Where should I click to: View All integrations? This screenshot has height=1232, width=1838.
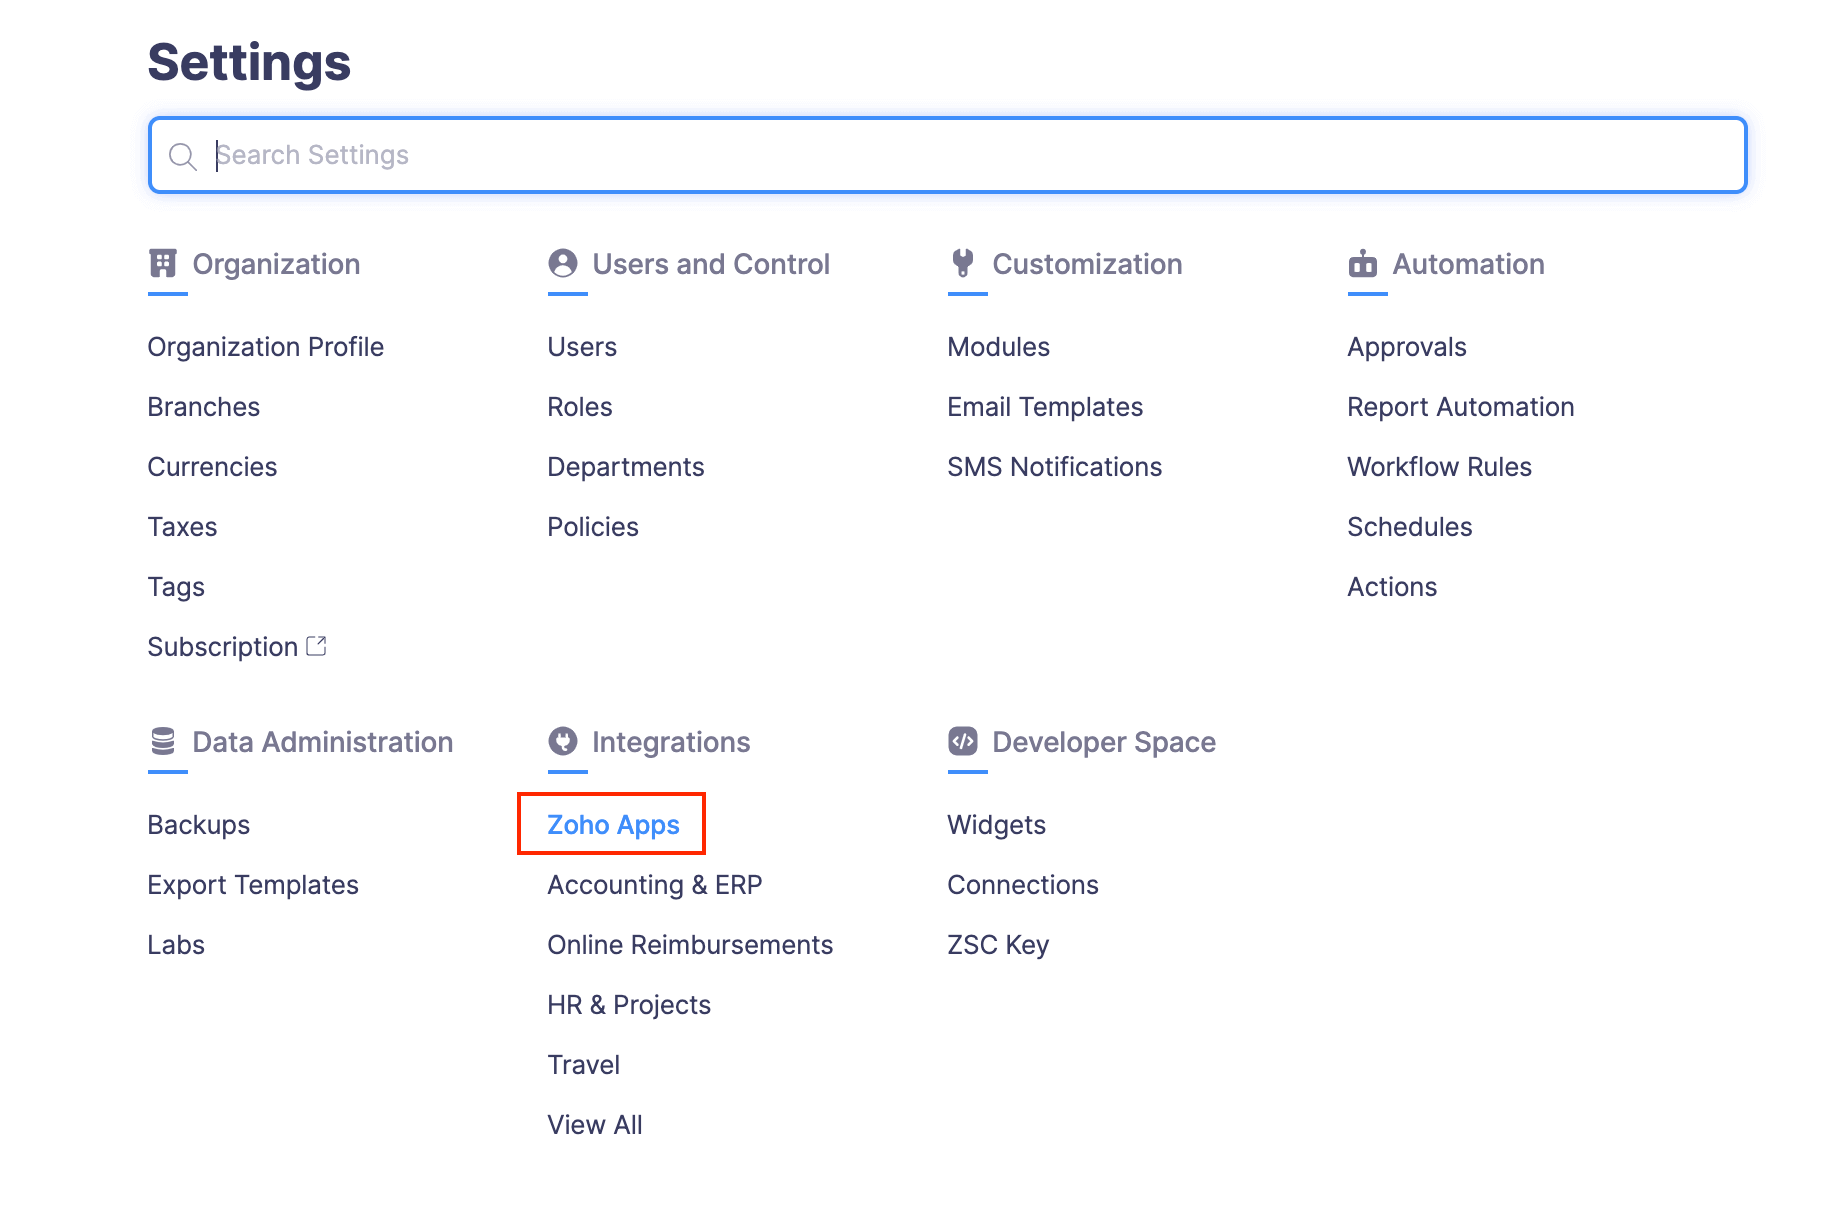click(594, 1125)
